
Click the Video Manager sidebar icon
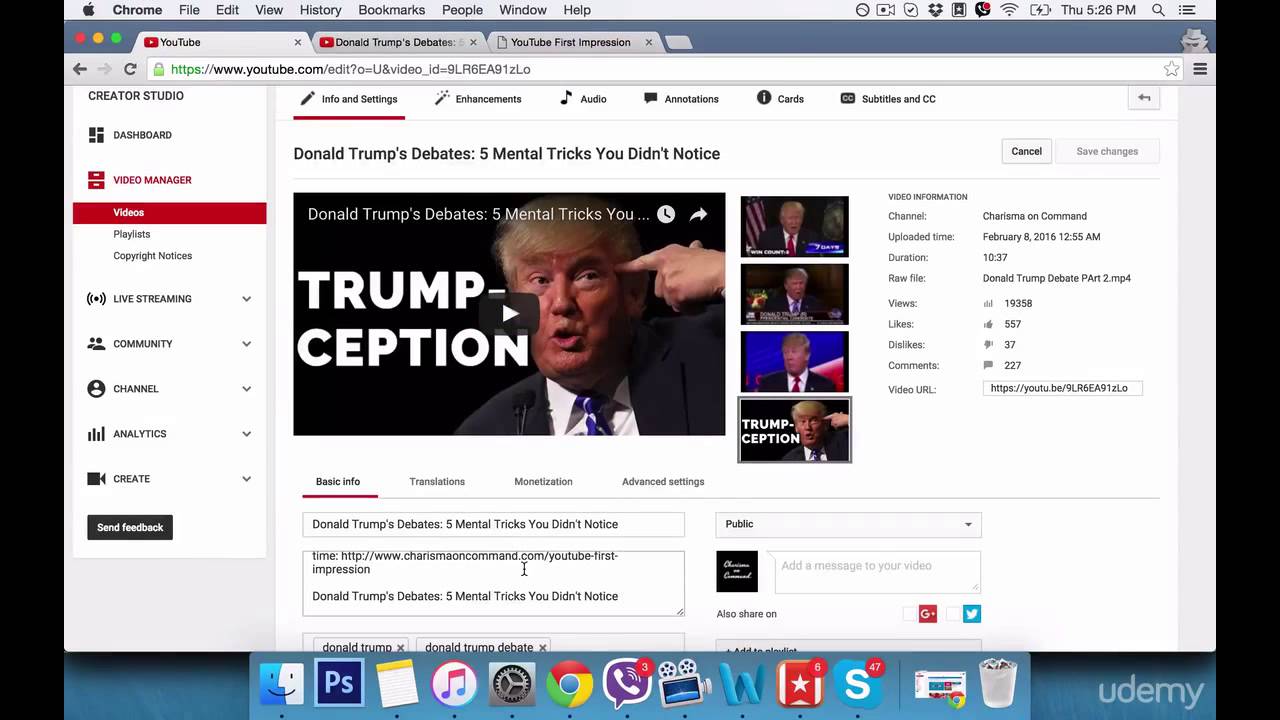click(x=96, y=180)
